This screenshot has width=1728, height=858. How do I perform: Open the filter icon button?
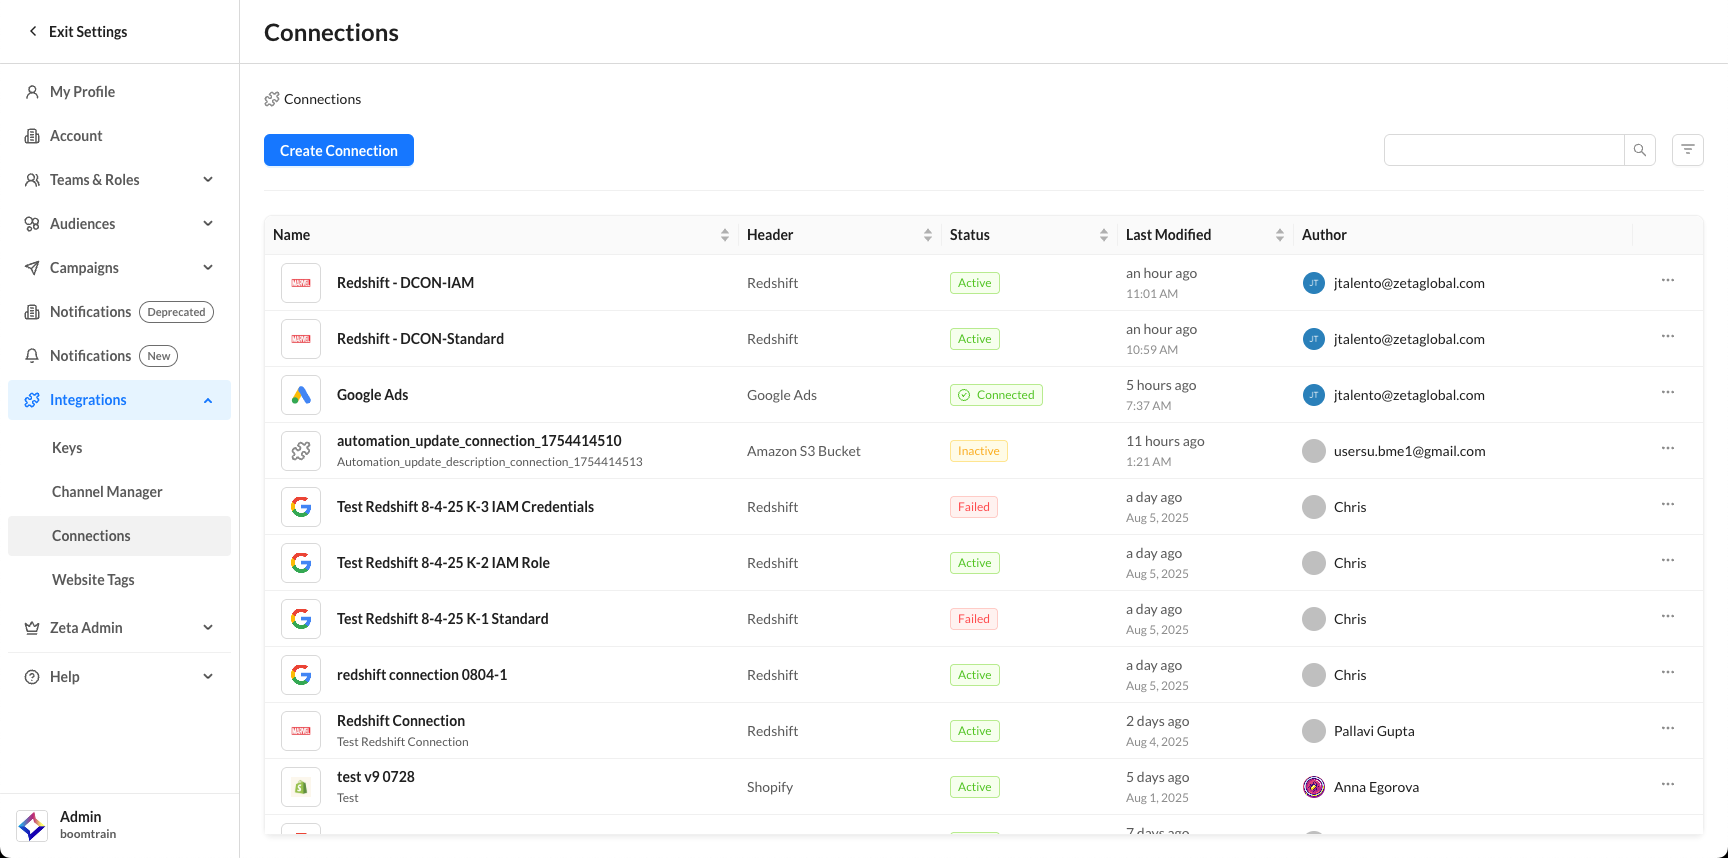coord(1688,150)
